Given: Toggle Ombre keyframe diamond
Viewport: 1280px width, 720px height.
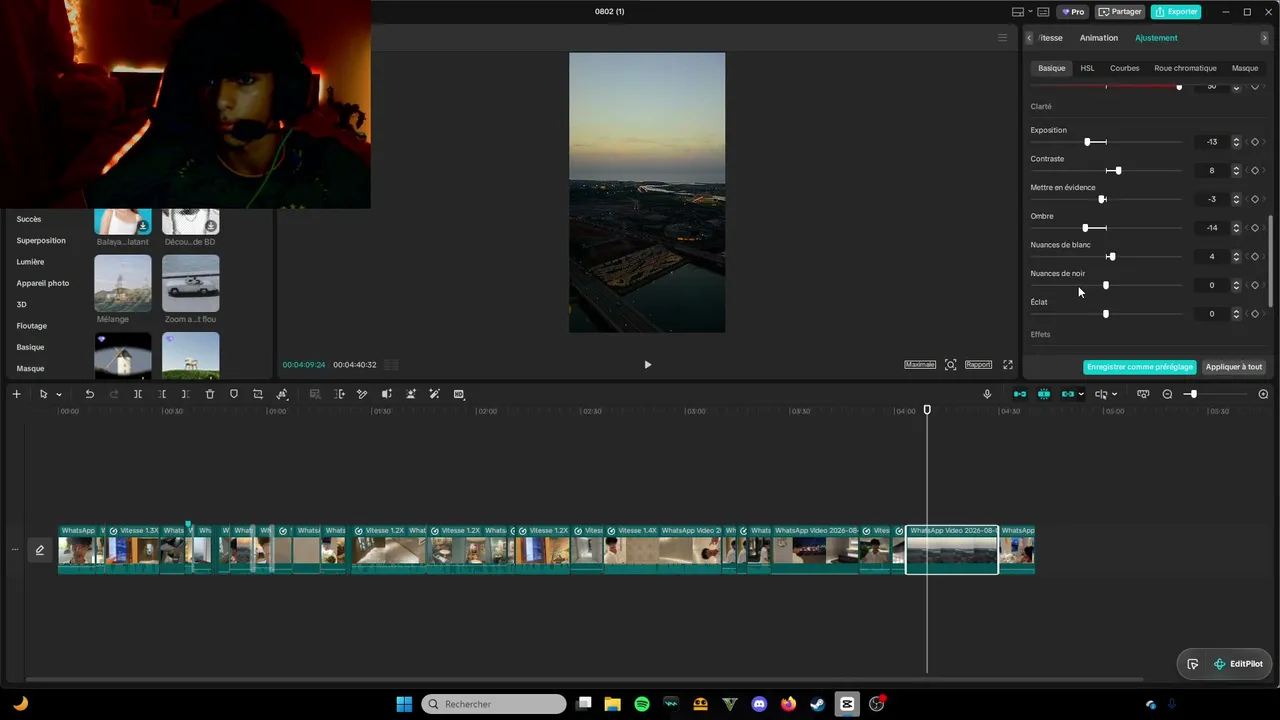Looking at the screenshot, I should click(1255, 228).
